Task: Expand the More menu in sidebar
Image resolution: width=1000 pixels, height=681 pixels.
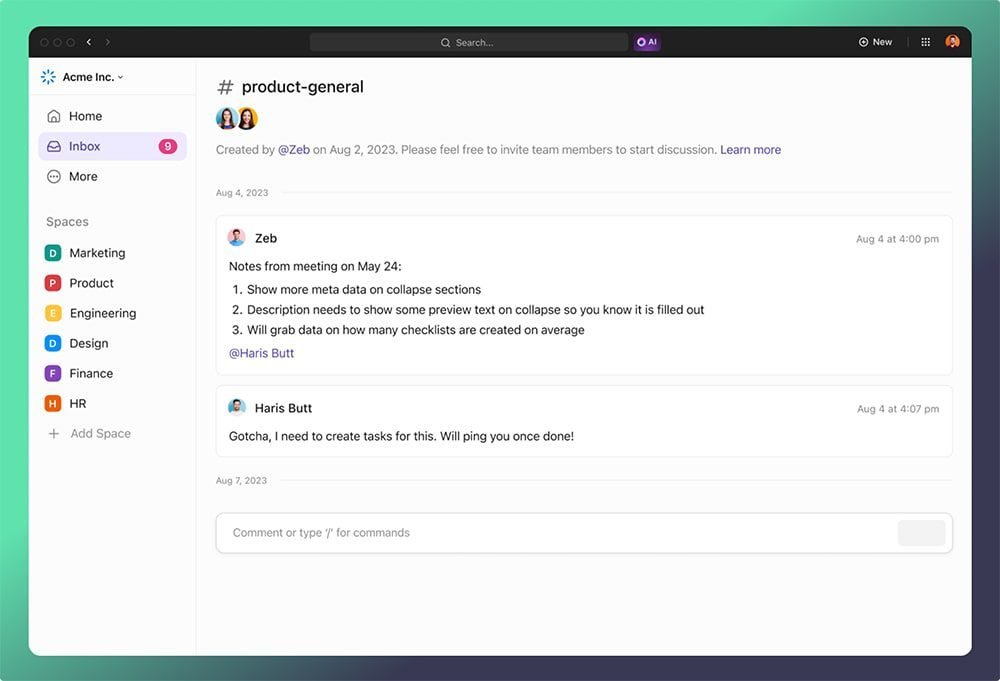Action: (83, 176)
